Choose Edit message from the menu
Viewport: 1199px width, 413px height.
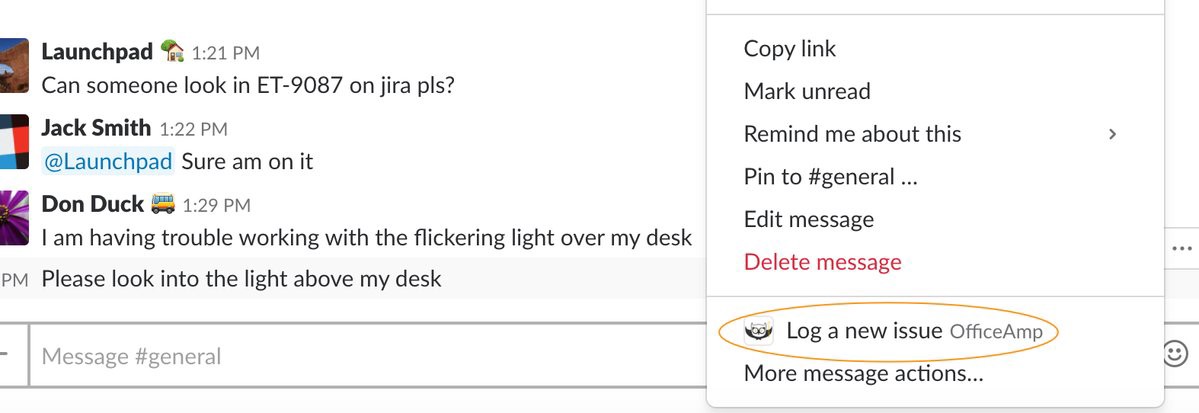pyautogui.click(x=808, y=220)
